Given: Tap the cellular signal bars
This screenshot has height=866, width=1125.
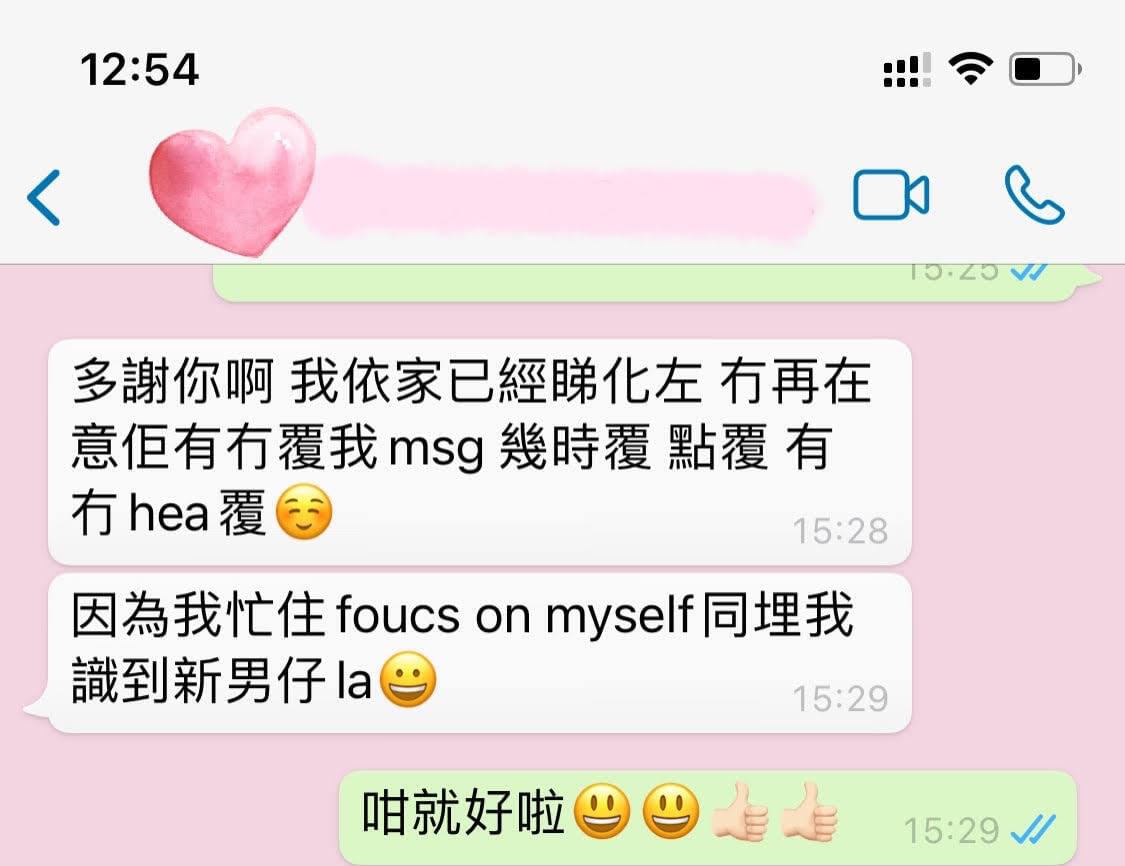Looking at the screenshot, I should (x=907, y=70).
